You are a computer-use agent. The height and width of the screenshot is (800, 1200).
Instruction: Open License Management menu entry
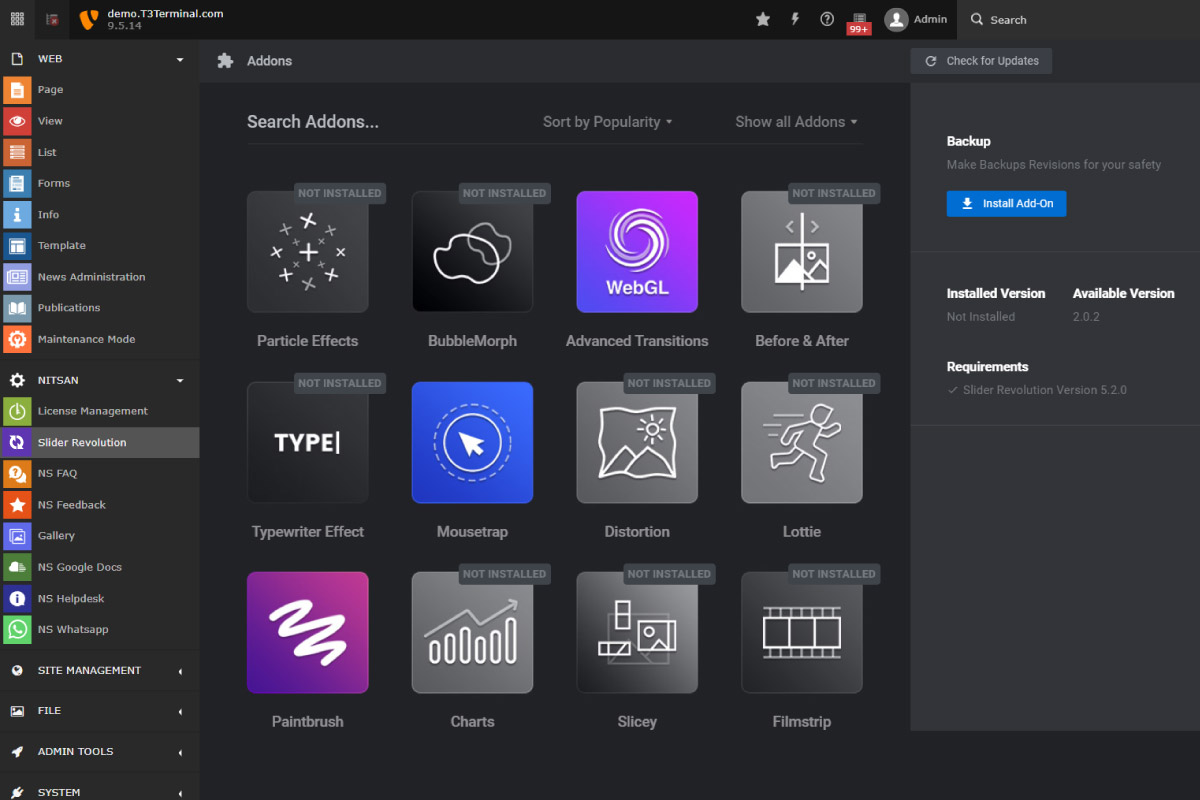pyautogui.click(x=93, y=411)
